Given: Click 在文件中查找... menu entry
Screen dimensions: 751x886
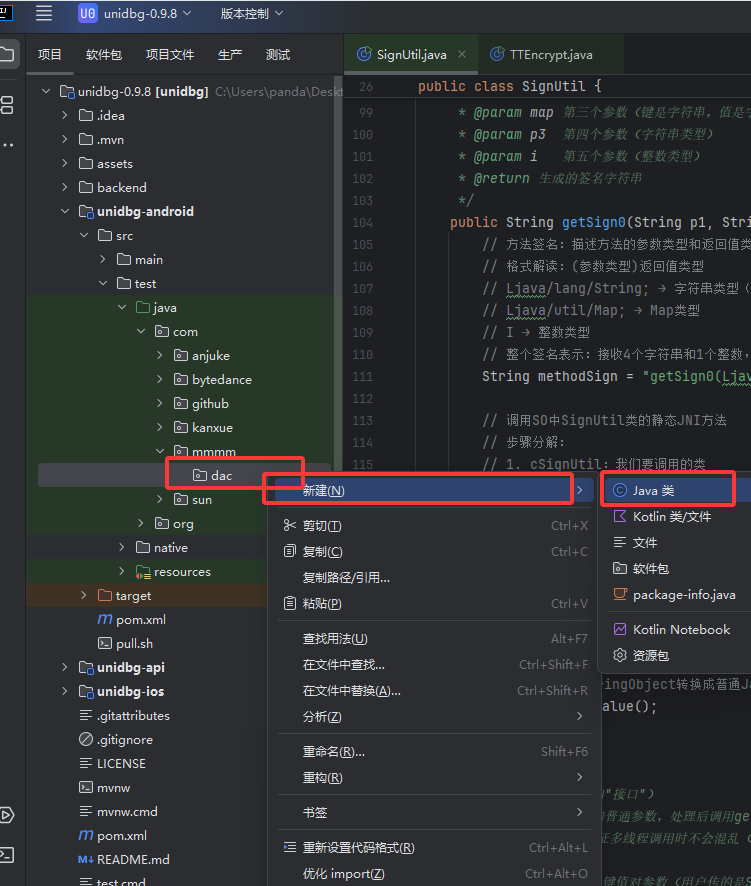Looking at the screenshot, I should tap(434, 664).
